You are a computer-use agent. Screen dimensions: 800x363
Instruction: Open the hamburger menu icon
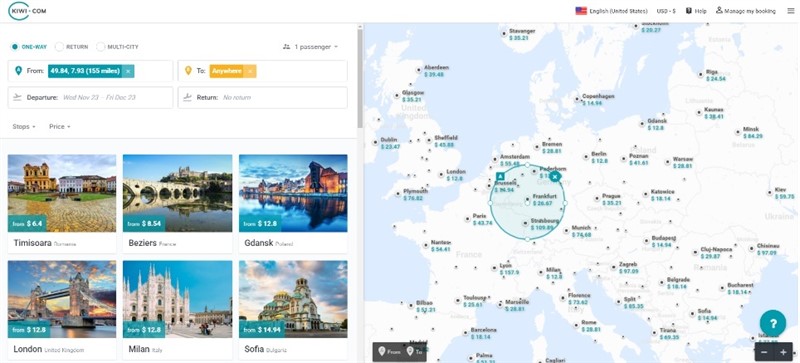[791, 11]
